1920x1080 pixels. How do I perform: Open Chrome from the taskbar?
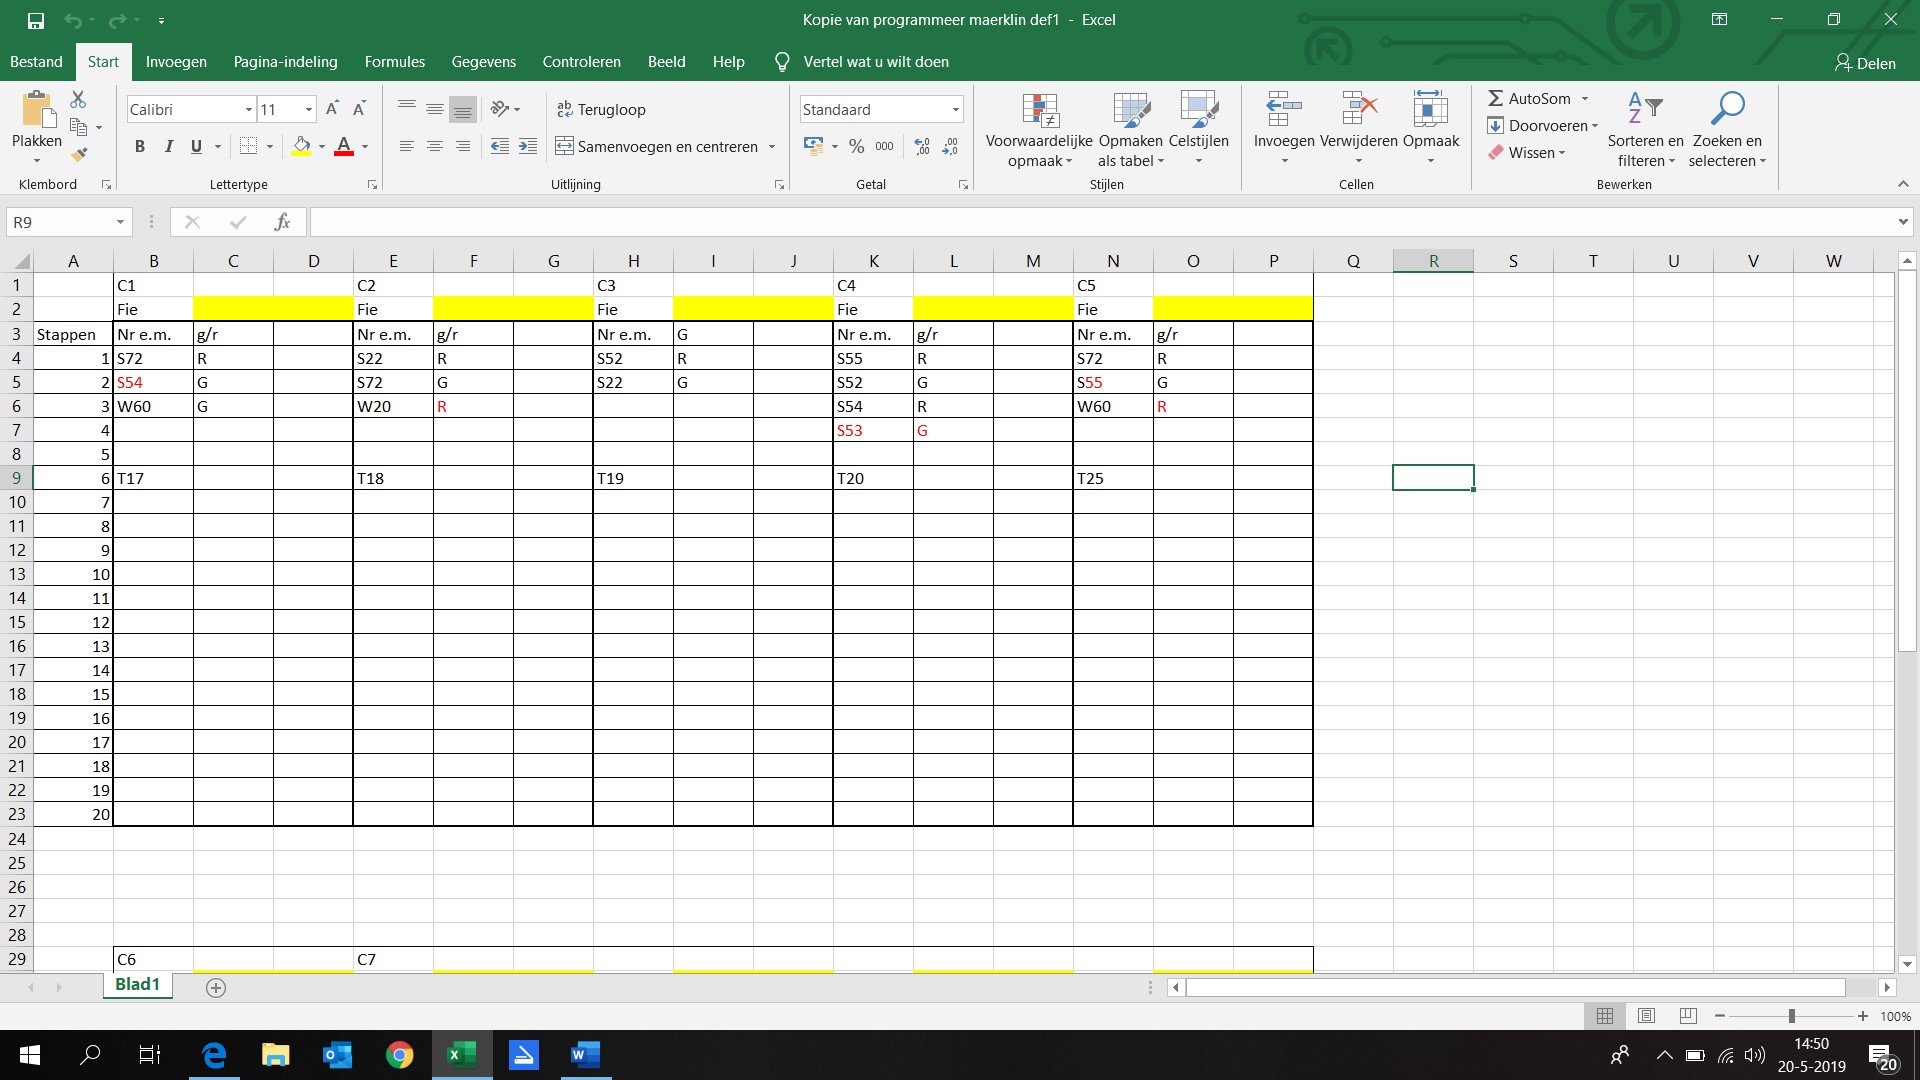click(399, 1055)
